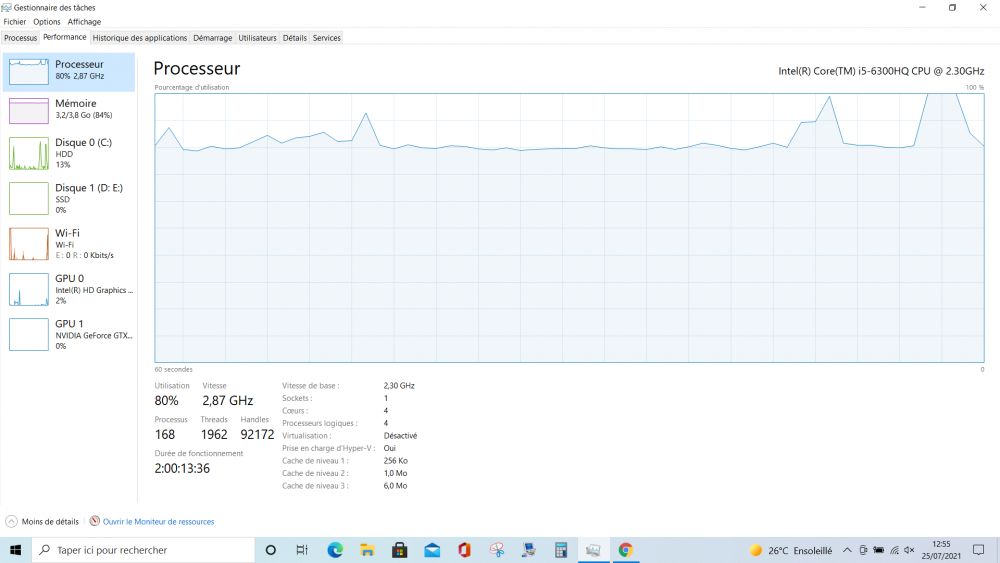Open the Windows Start menu
This screenshot has width=1000, height=563.
[x=15, y=550]
